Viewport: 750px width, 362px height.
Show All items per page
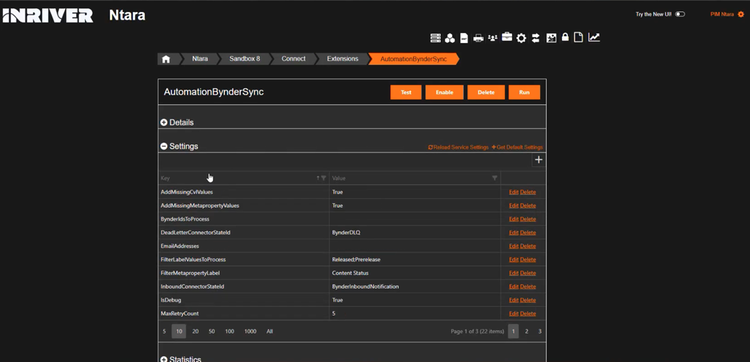coord(270,331)
